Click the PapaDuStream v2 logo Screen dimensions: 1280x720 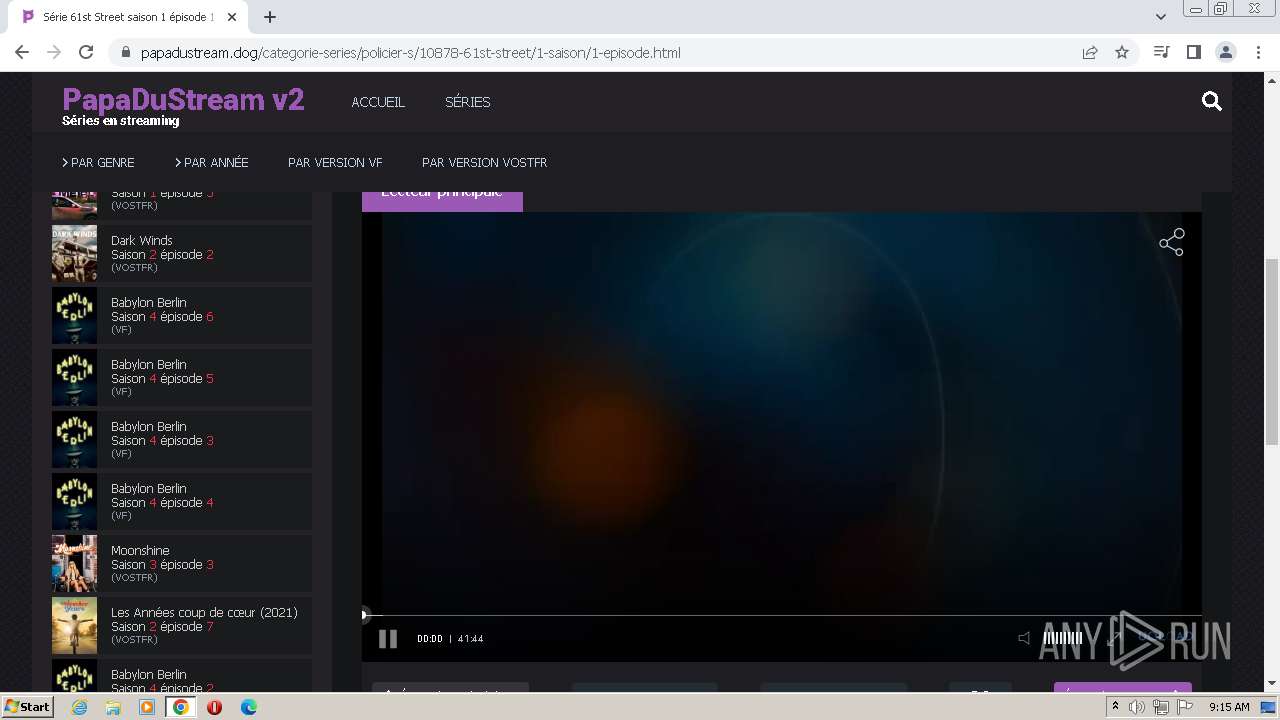coord(183,99)
